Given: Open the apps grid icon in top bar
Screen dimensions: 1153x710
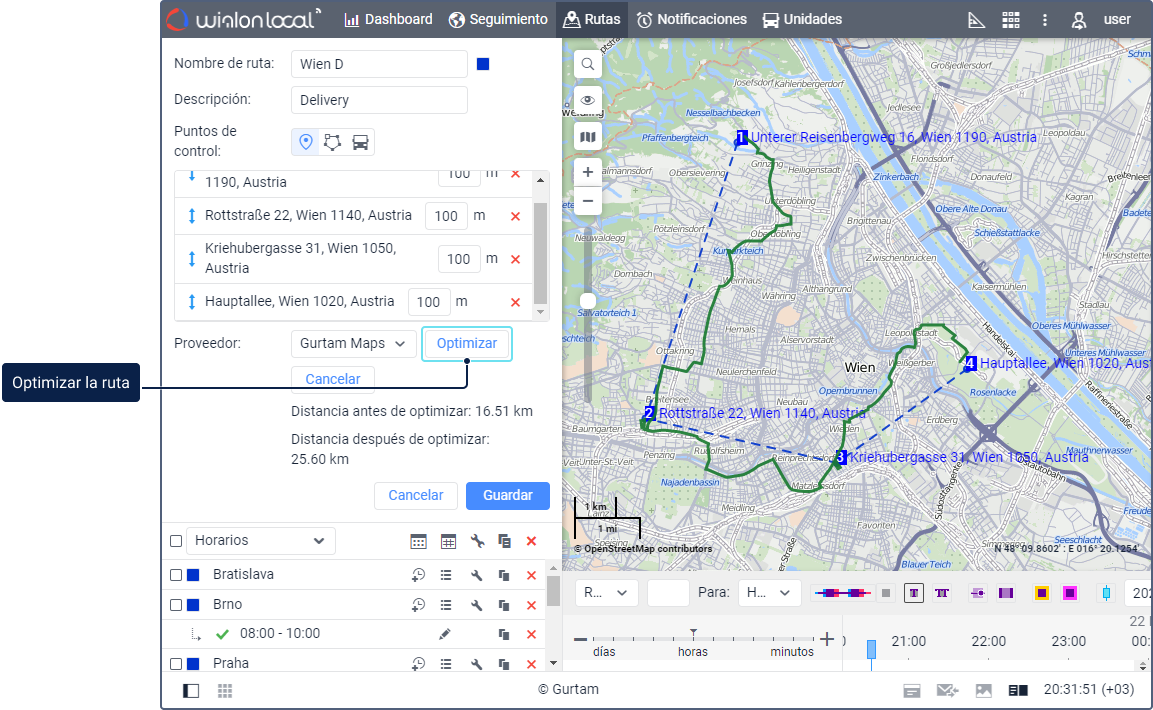Looking at the screenshot, I should 1011,20.
